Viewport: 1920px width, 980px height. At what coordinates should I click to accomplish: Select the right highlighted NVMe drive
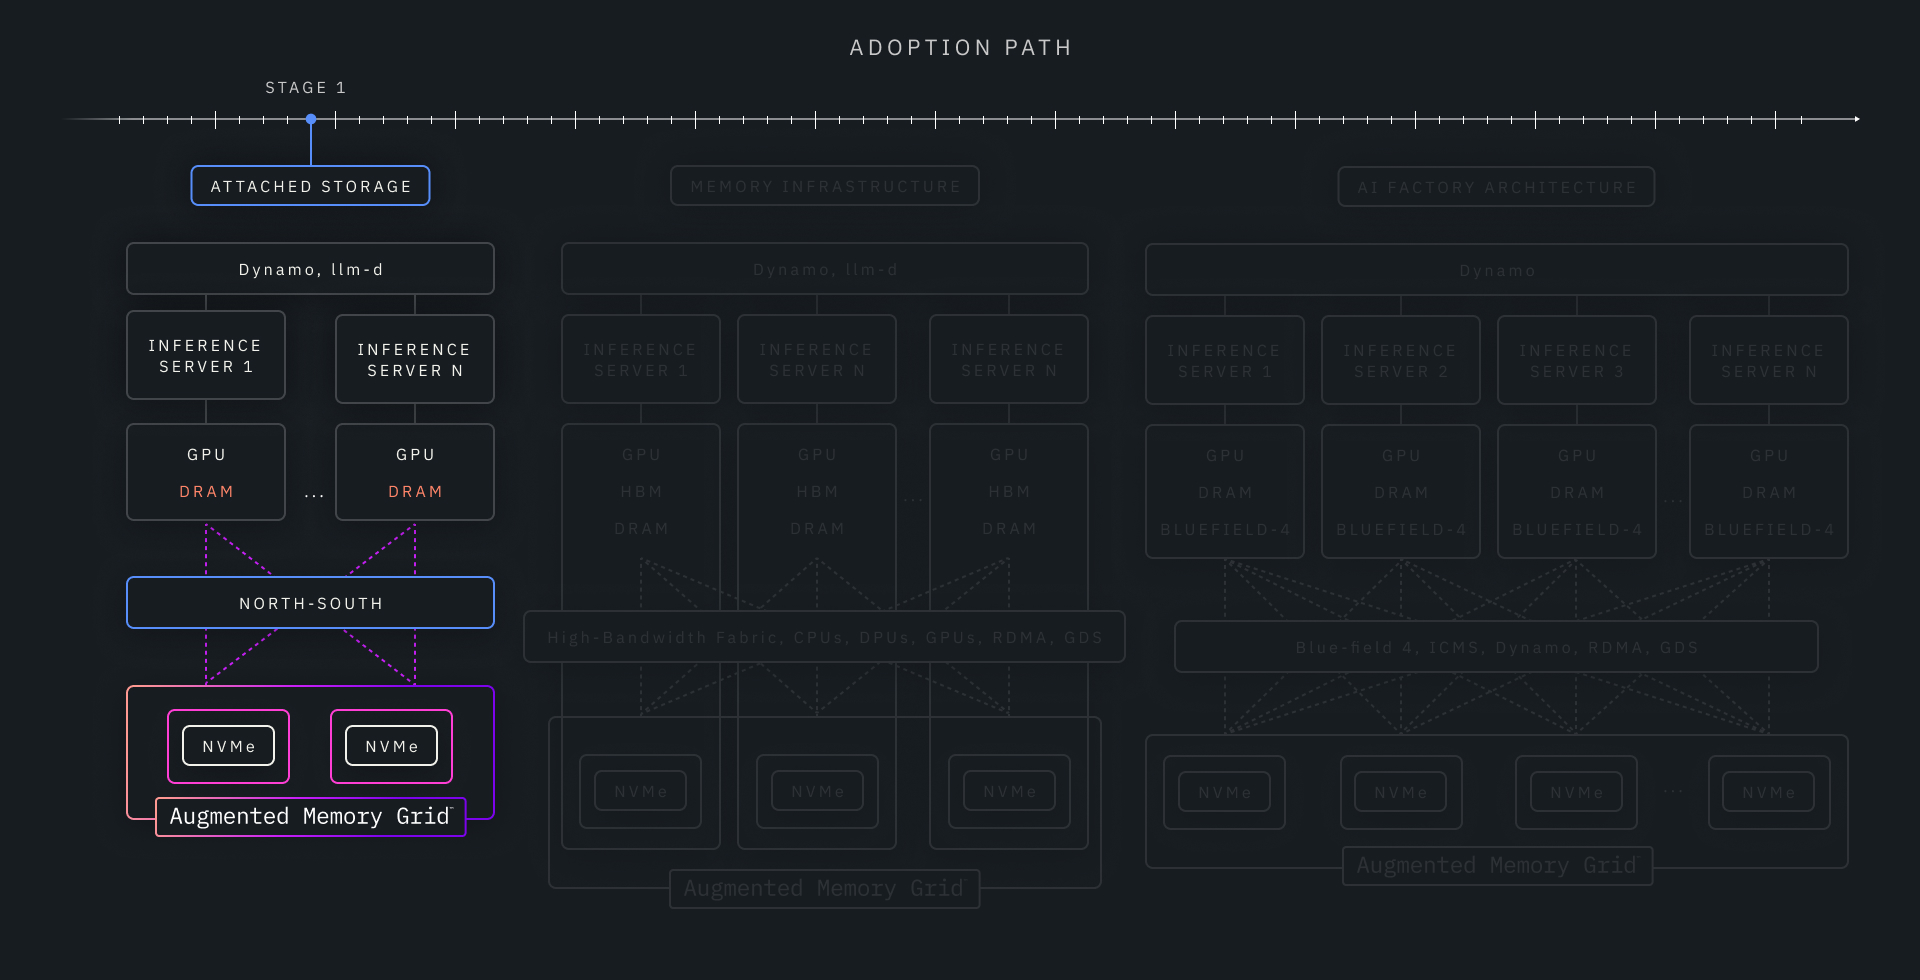pyautogui.click(x=391, y=746)
